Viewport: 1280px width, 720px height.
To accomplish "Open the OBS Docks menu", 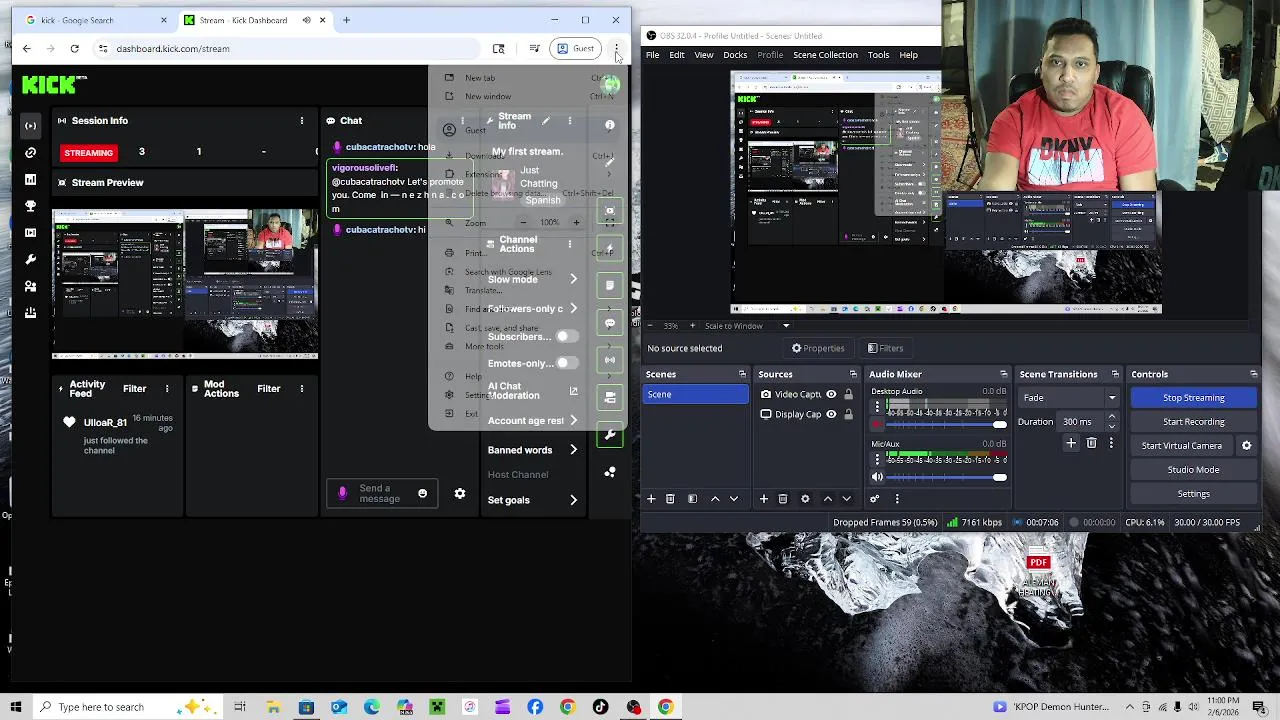I will coord(735,55).
